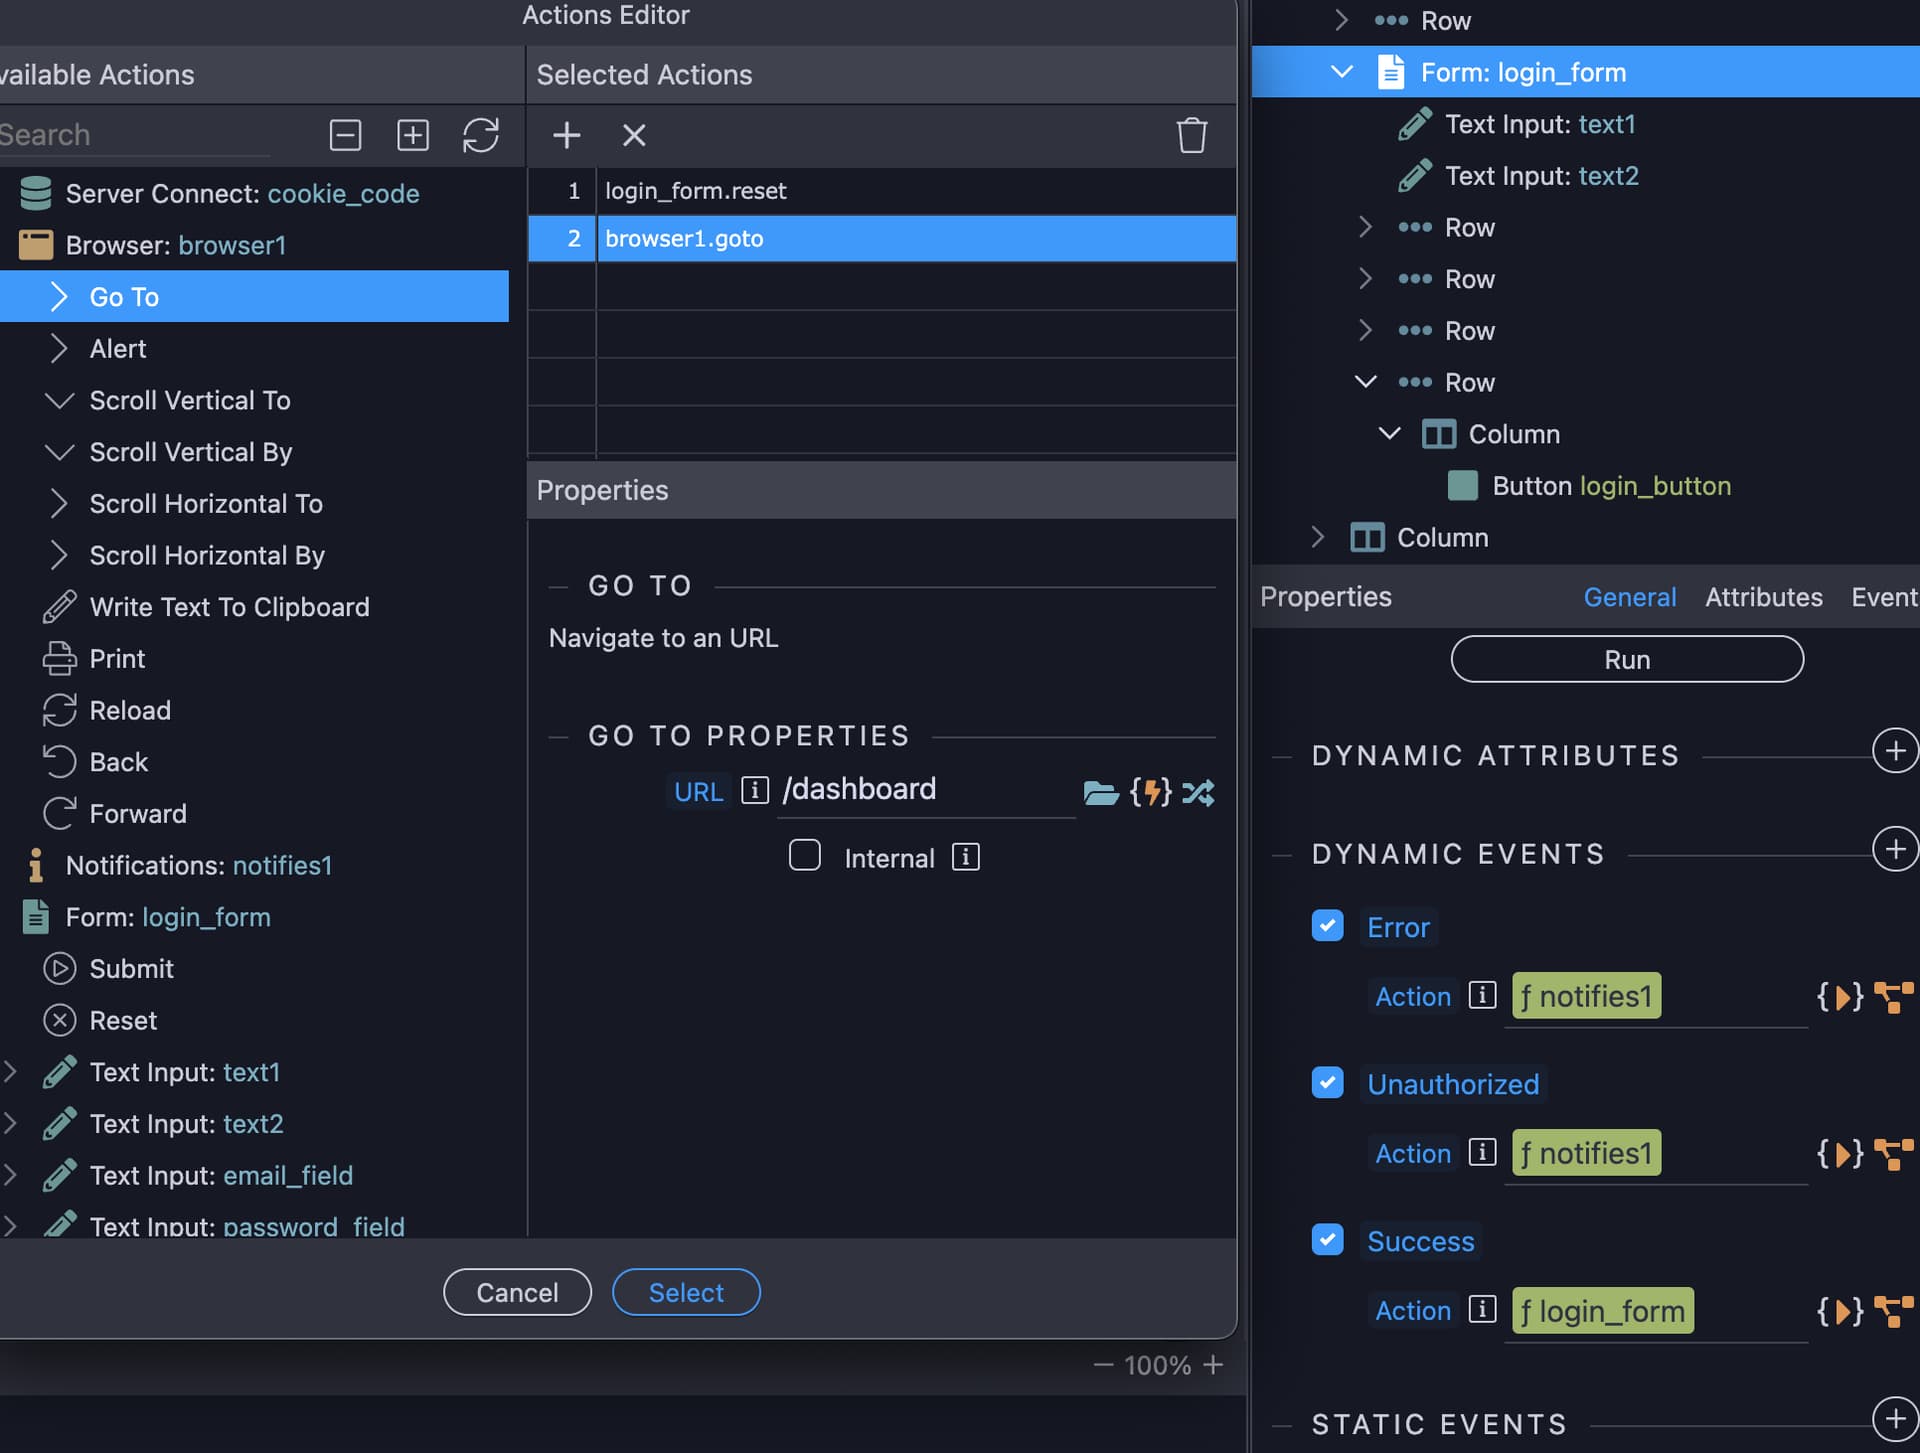Open flow editor for Unauthorized event
The image size is (1920, 1453).
(1893, 1153)
